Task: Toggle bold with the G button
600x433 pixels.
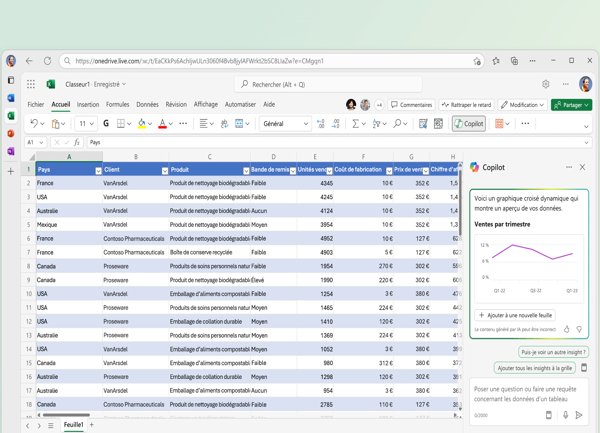Action: (106, 124)
